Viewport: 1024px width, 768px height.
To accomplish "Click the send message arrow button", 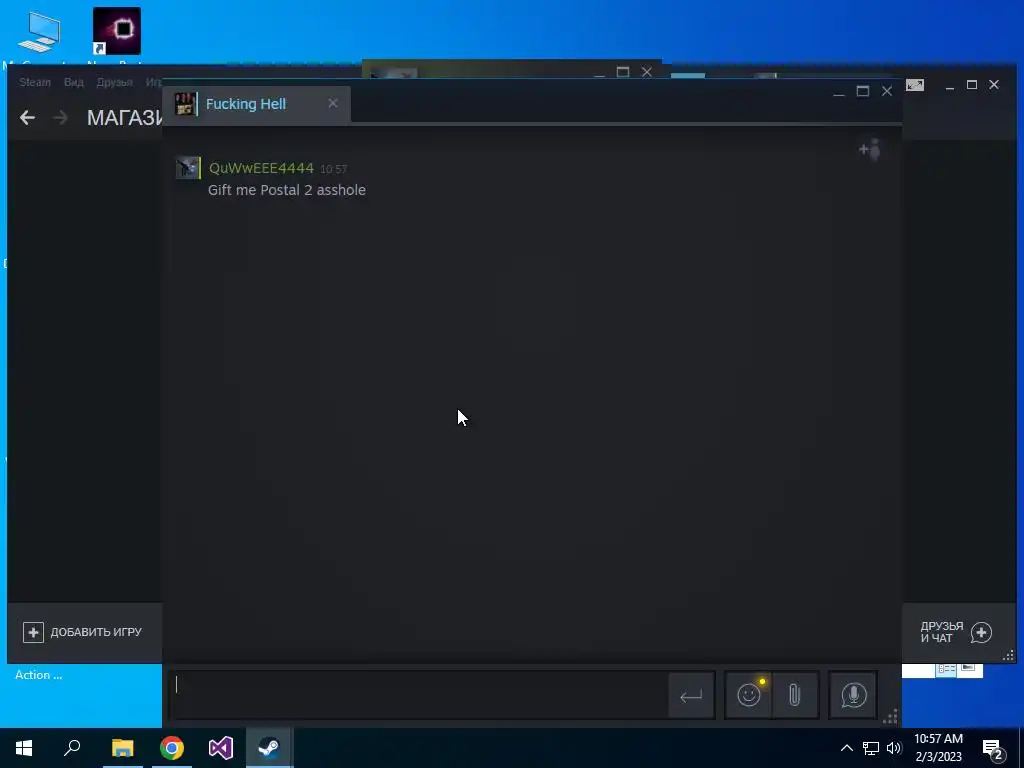I will pyautogui.click(x=691, y=696).
